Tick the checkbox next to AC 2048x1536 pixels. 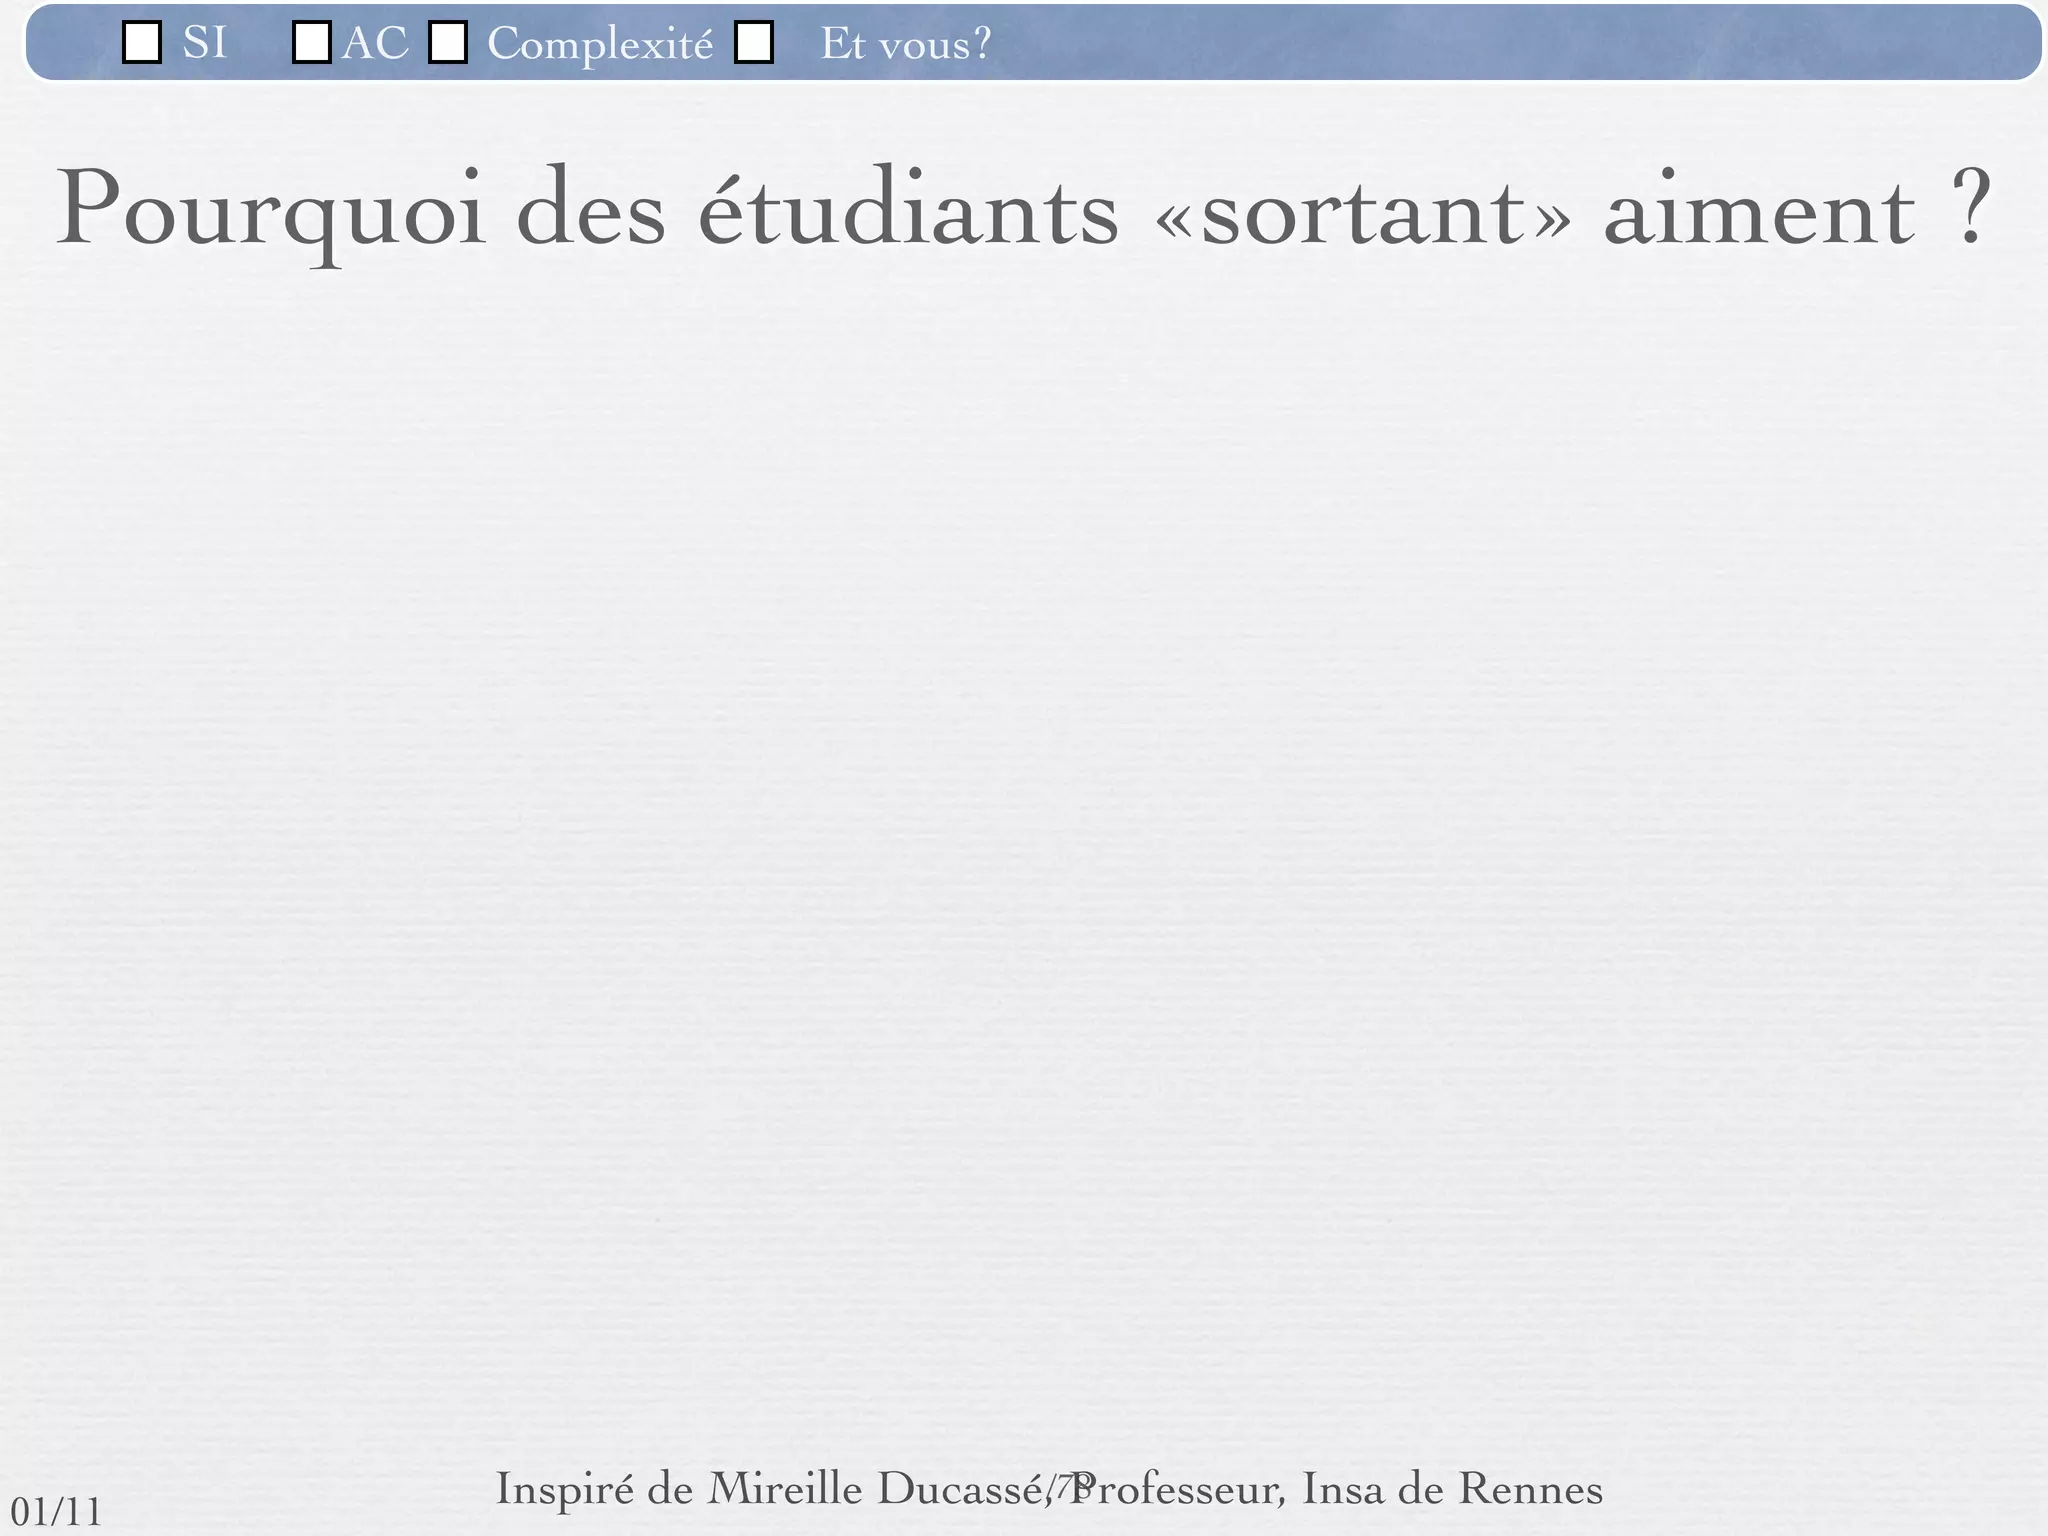tap(312, 43)
